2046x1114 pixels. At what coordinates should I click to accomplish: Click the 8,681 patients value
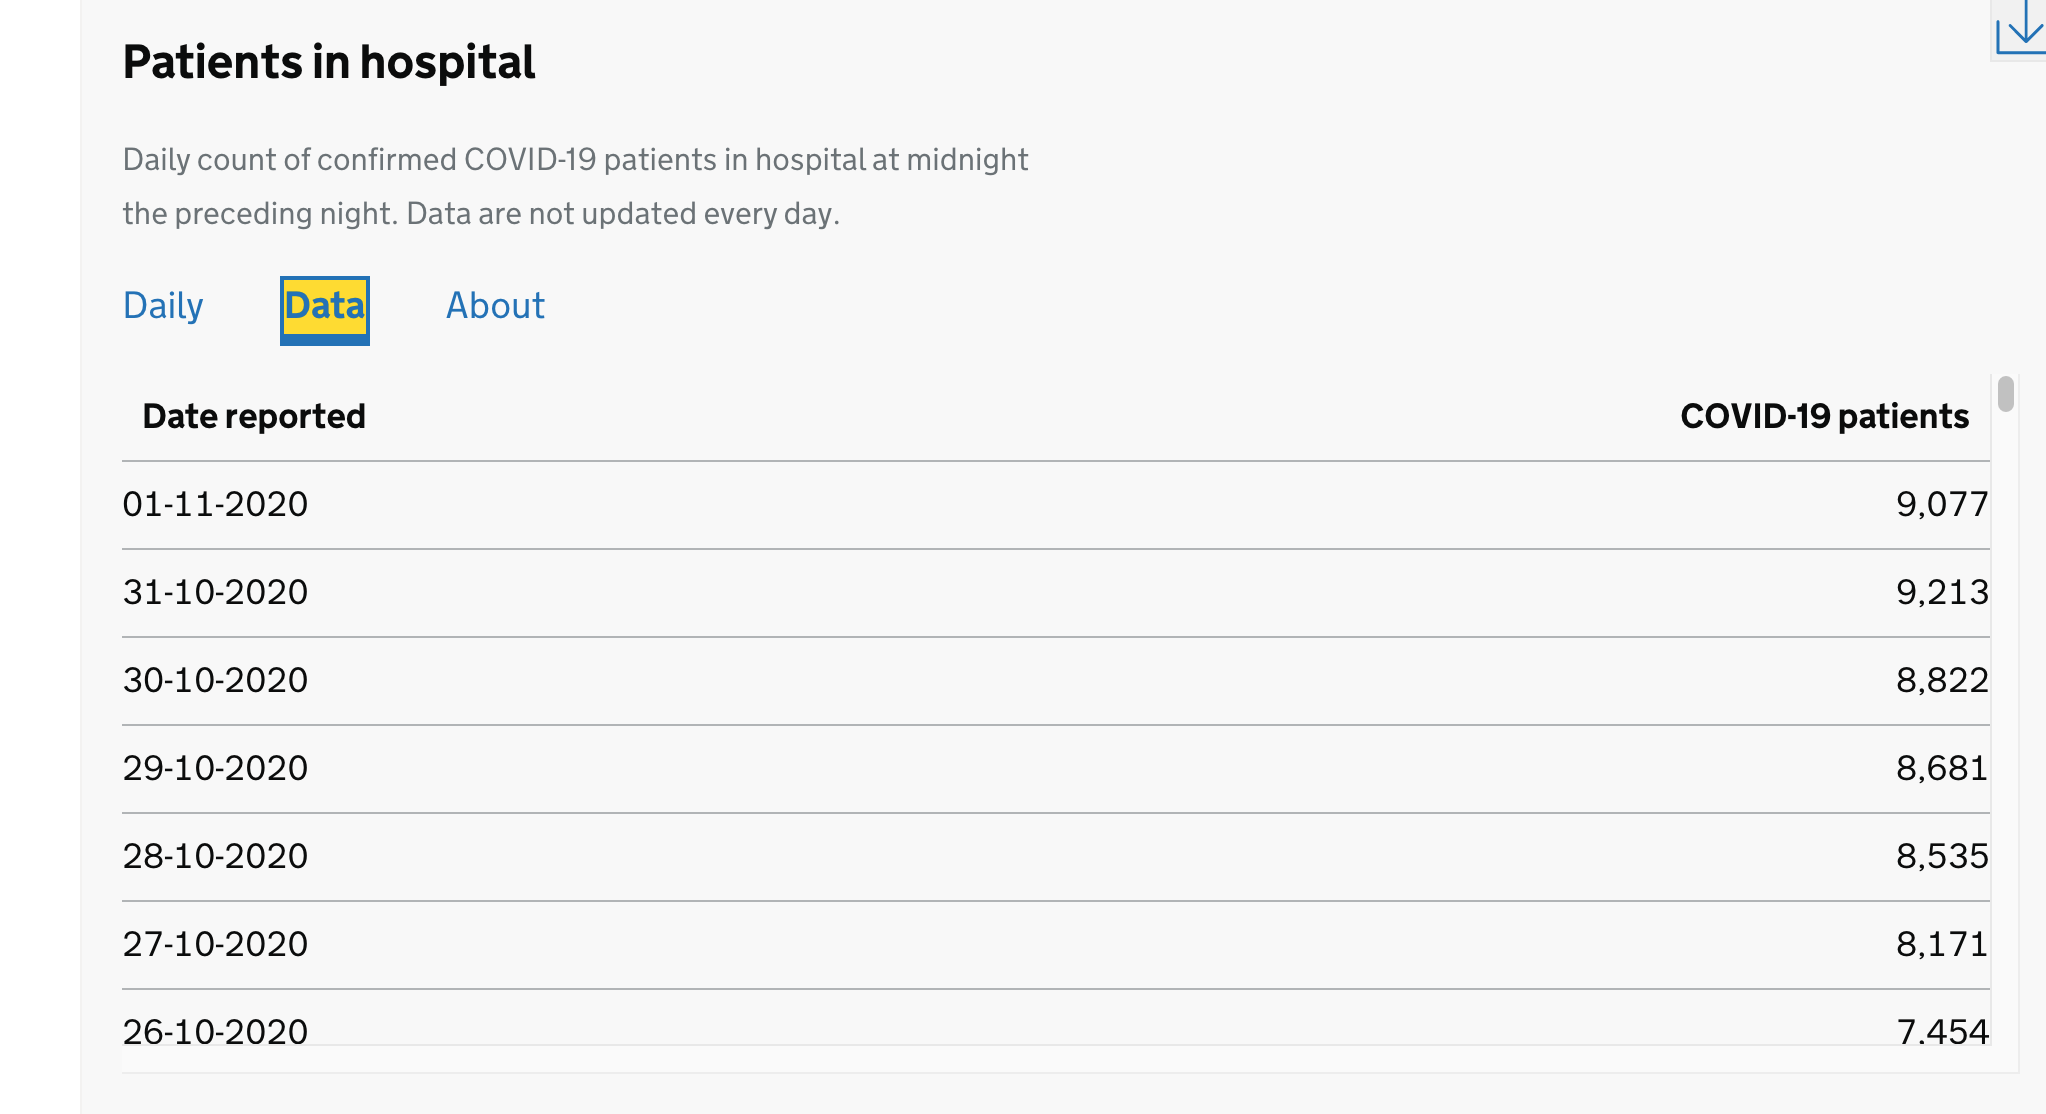click(1942, 768)
